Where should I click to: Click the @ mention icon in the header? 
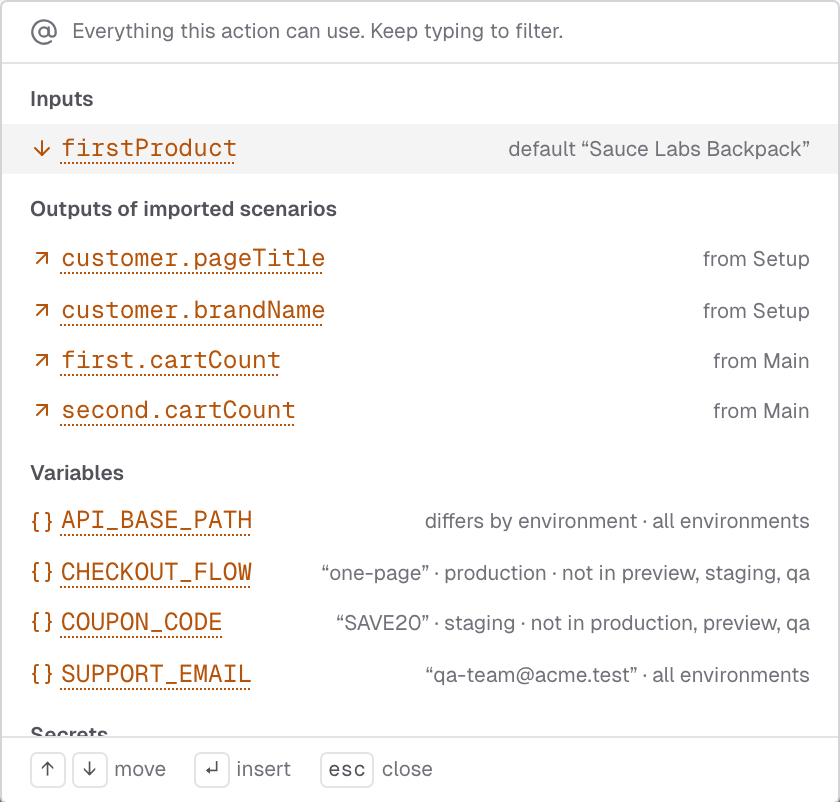[43, 32]
